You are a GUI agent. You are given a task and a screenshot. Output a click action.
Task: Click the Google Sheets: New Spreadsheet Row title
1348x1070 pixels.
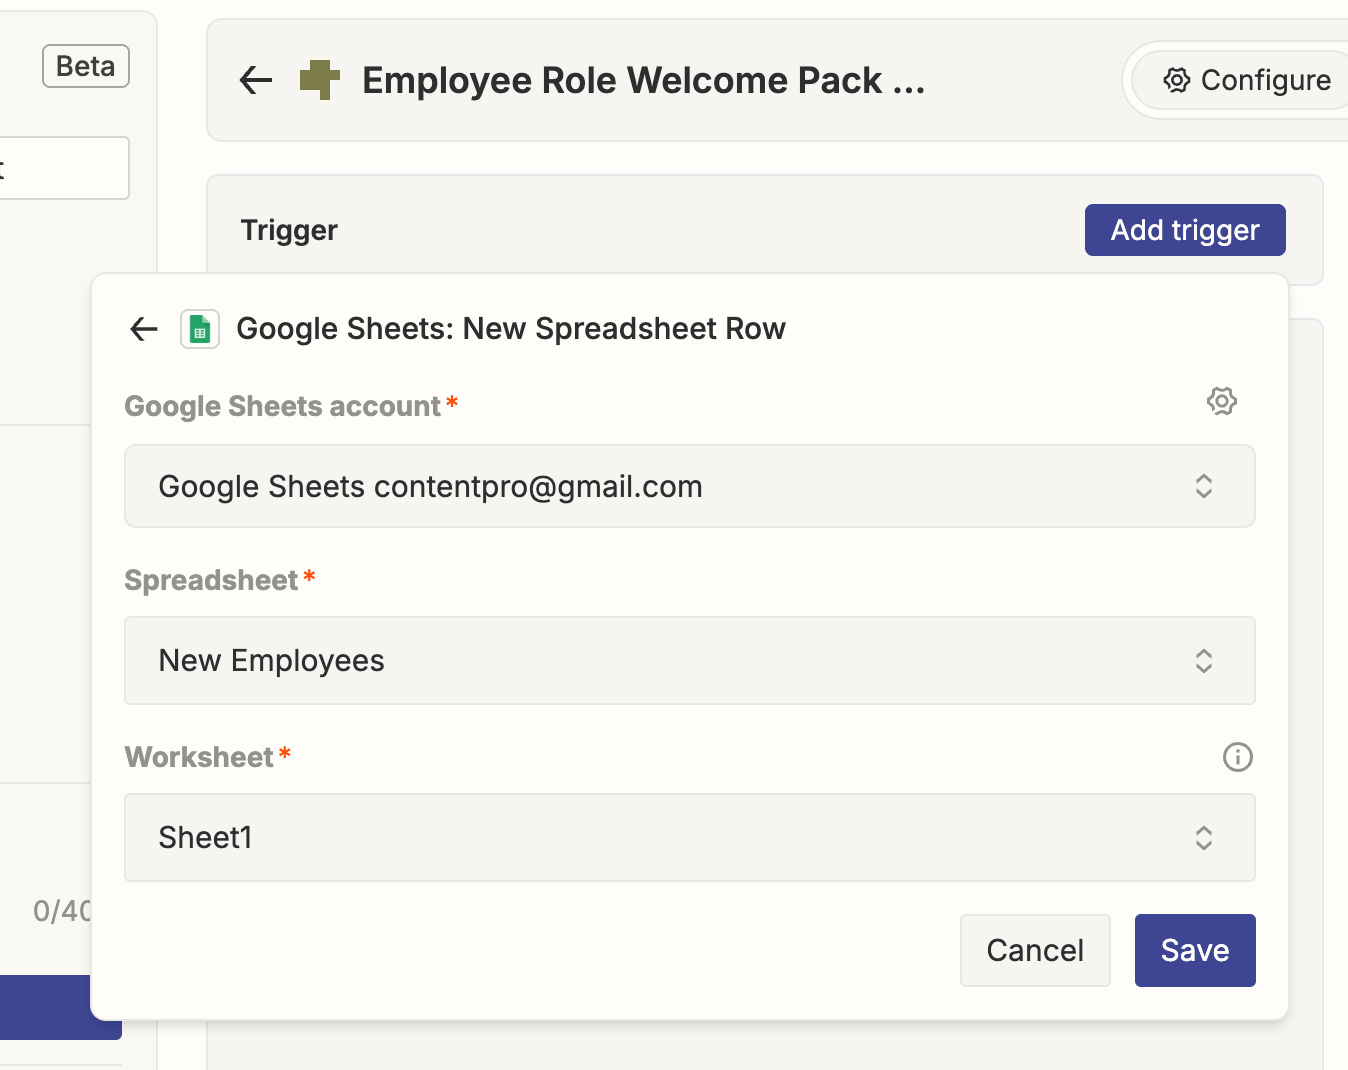(x=511, y=329)
